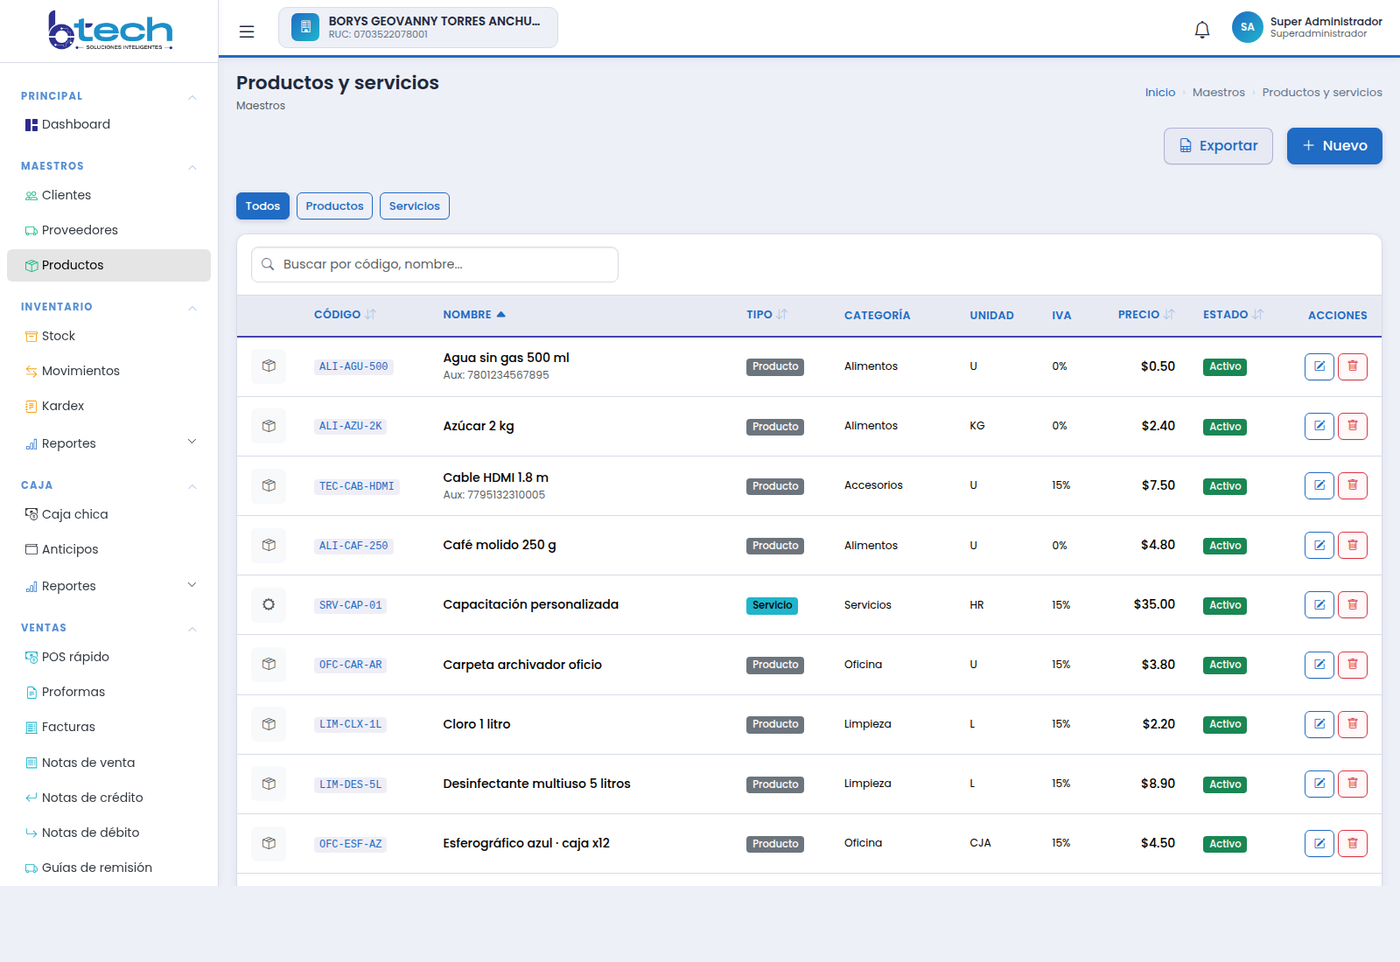
Task: Sort the table by Estado
Action: (1233, 314)
